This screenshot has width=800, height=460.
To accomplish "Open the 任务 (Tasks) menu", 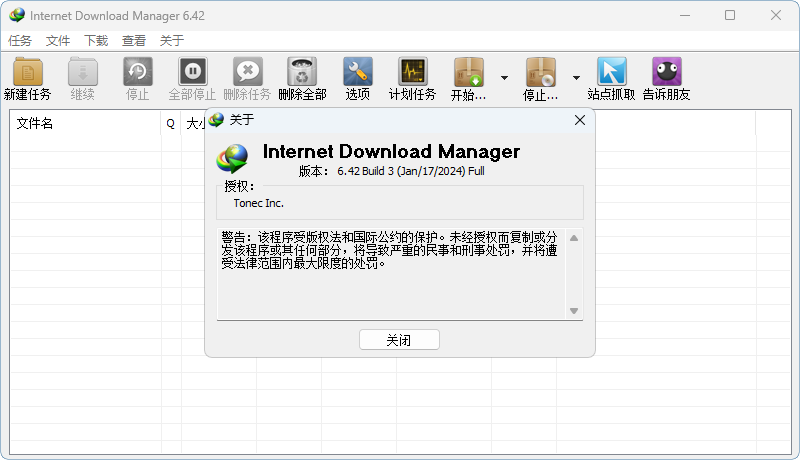I will click(20, 41).
